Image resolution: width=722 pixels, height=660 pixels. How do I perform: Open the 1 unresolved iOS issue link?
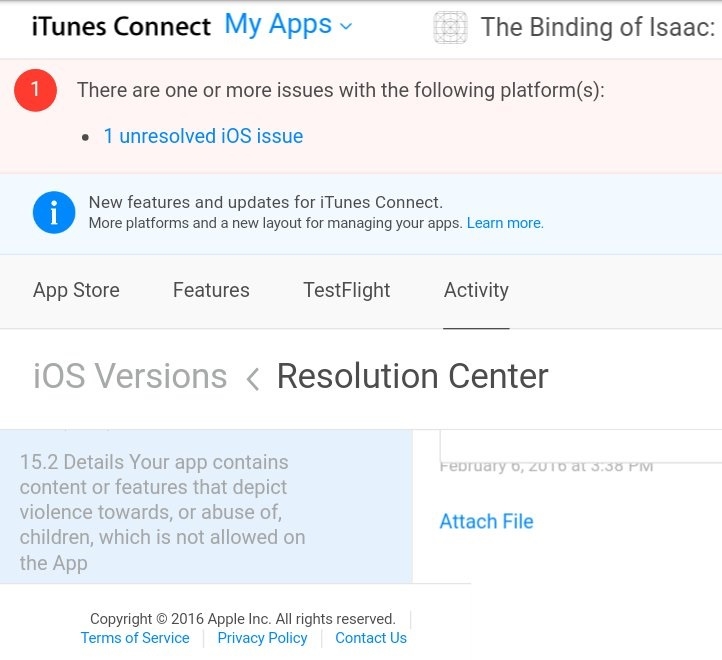(204, 136)
